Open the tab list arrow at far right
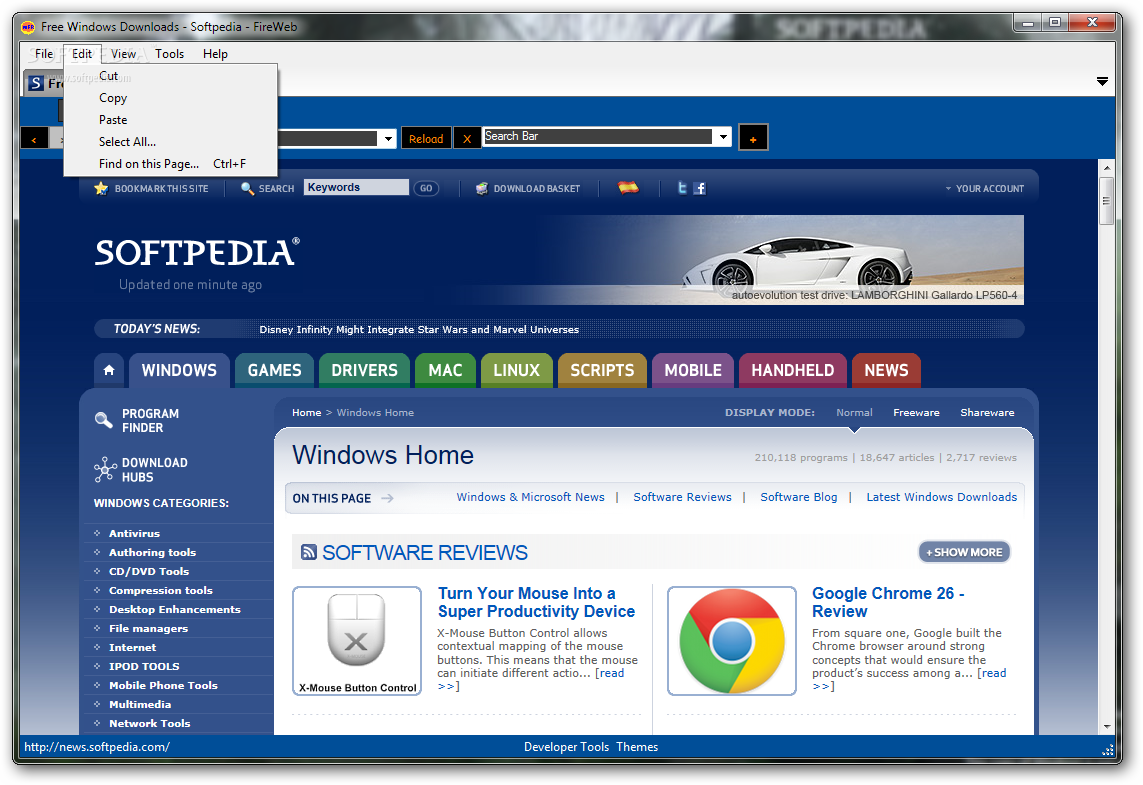Viewport: 1143px width, 785px height. point(1102,82)
